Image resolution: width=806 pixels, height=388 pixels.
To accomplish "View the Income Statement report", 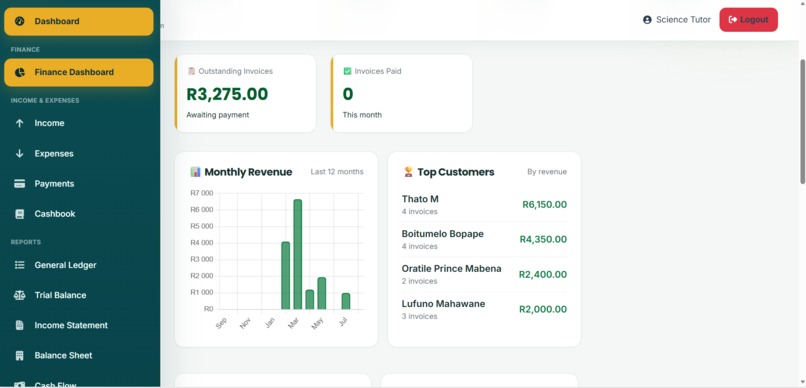I will coord(80,325).
